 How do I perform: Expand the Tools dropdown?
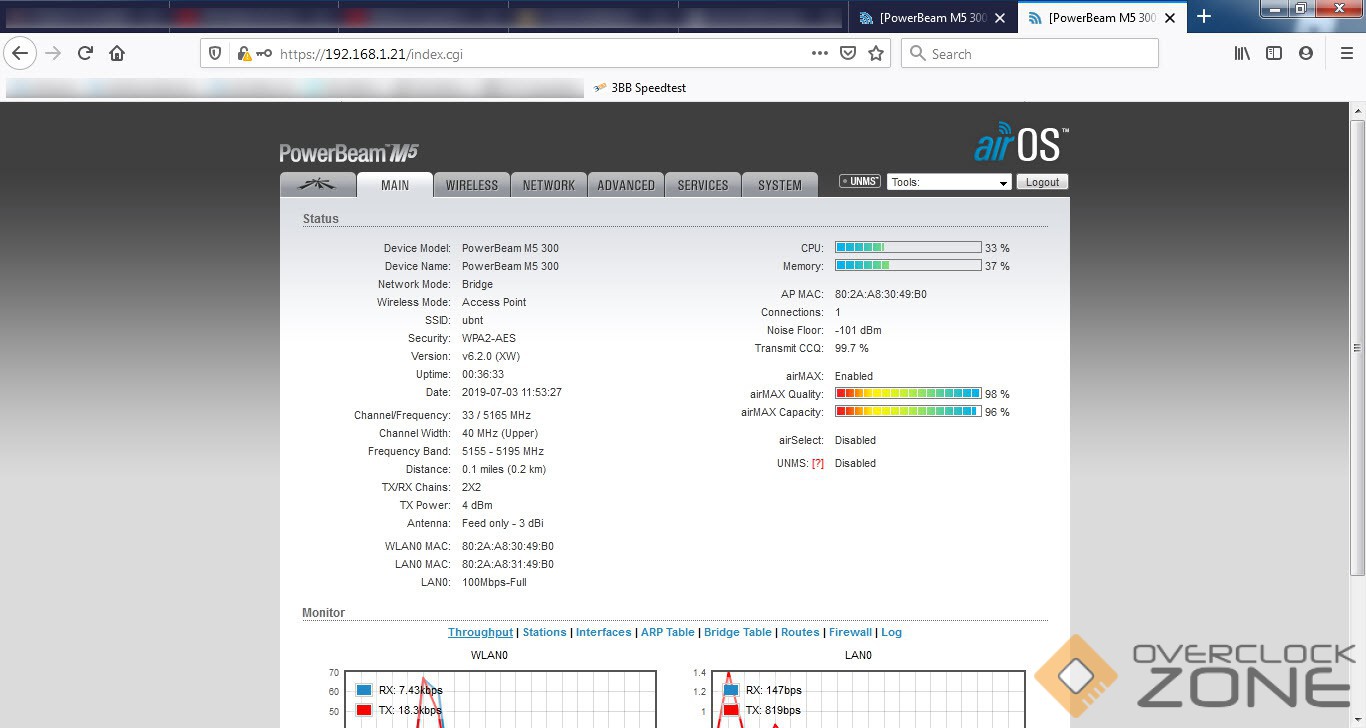click(949, 182)
